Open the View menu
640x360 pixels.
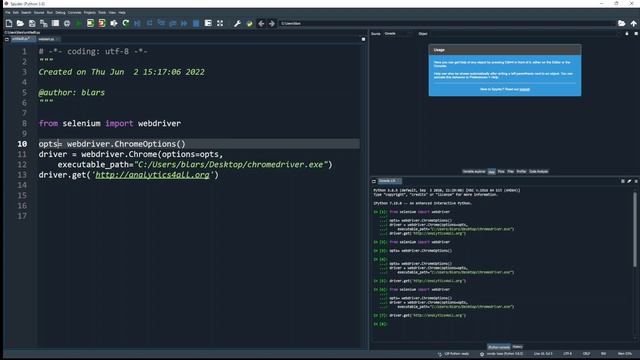click(x=112, y=13)
